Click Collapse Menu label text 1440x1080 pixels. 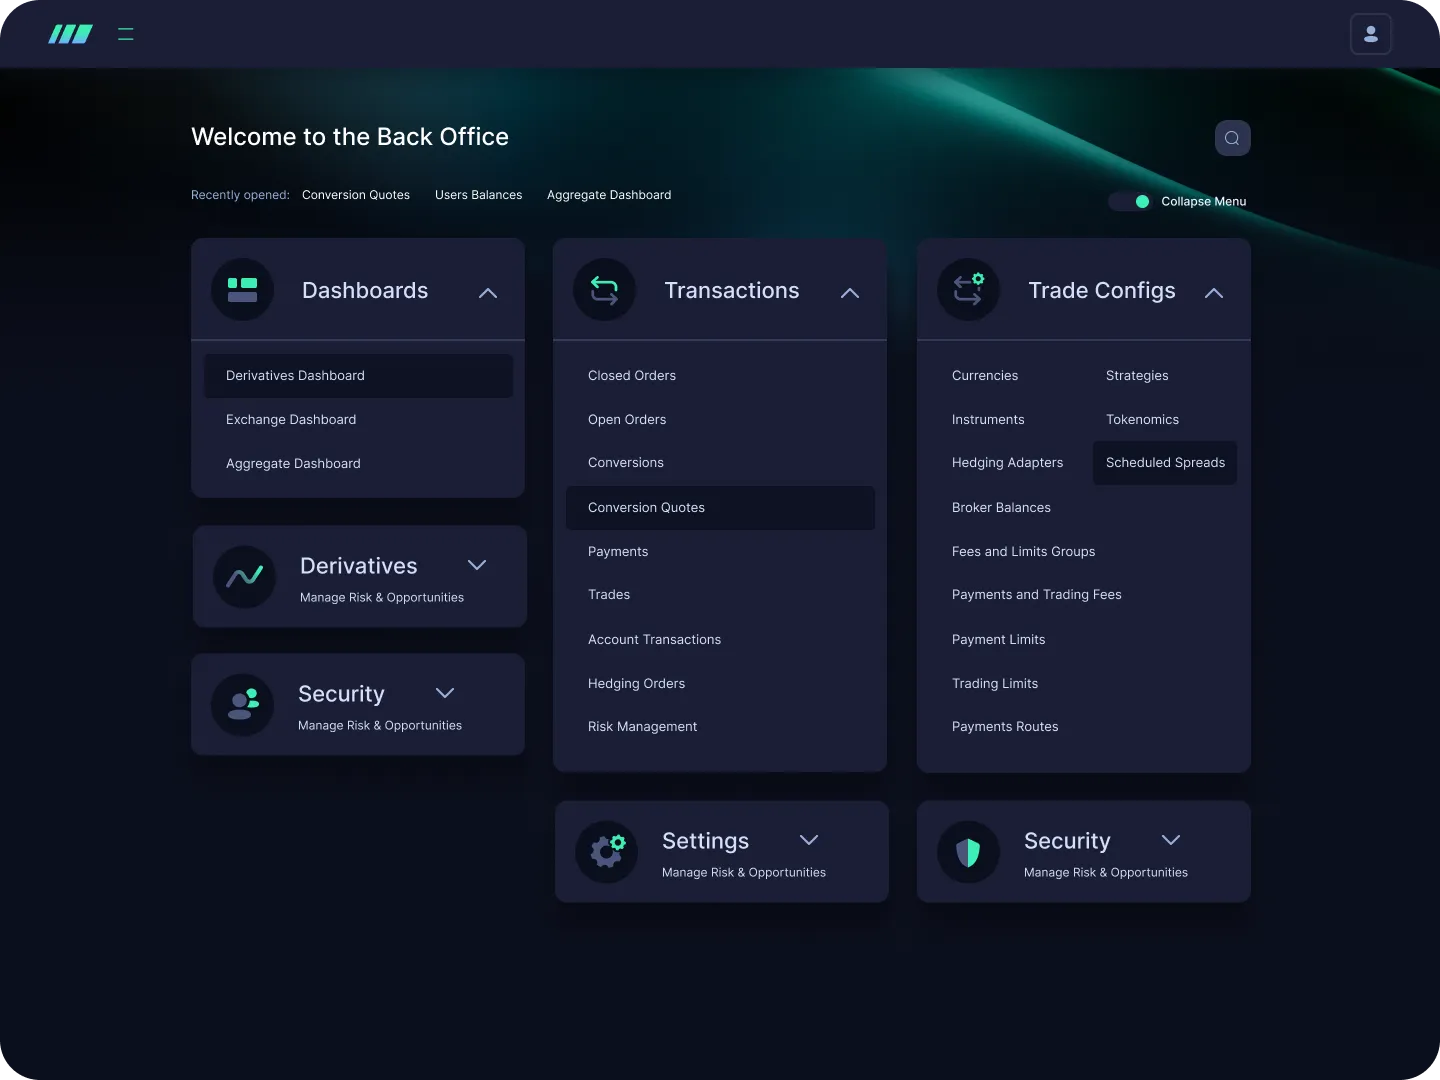(1204, 201)
